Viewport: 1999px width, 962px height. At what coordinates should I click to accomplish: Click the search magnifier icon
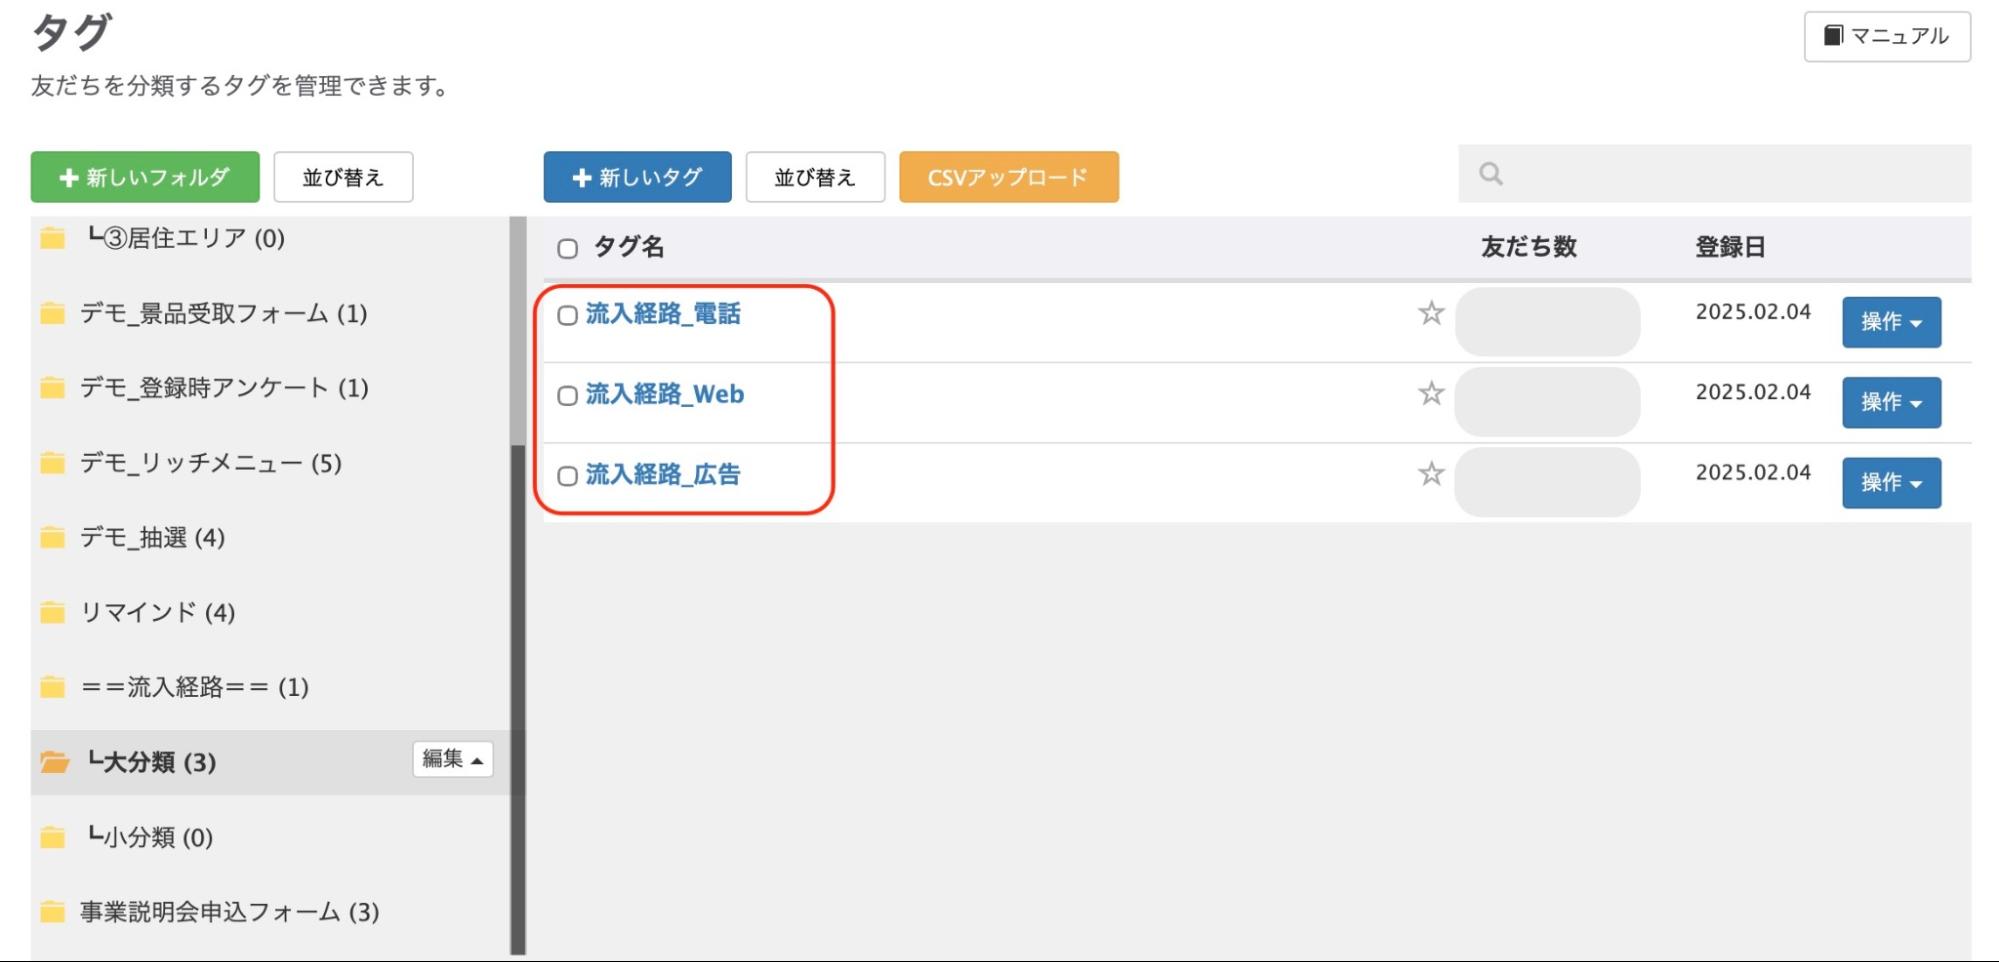(1491, 174)
